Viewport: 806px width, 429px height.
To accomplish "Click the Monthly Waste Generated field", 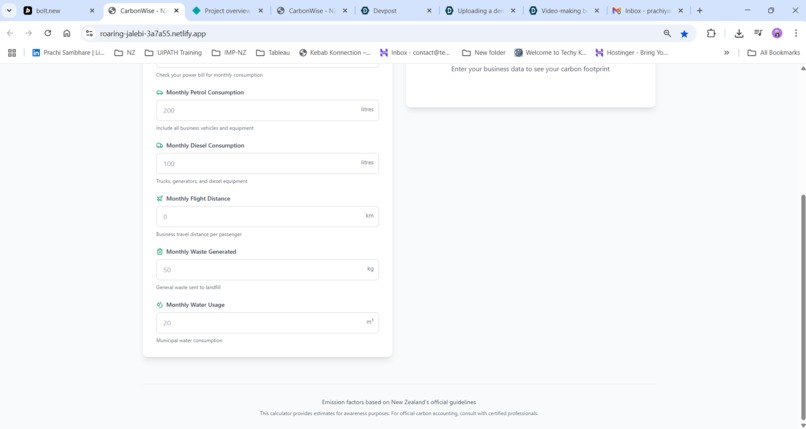I will click(267, 270).
